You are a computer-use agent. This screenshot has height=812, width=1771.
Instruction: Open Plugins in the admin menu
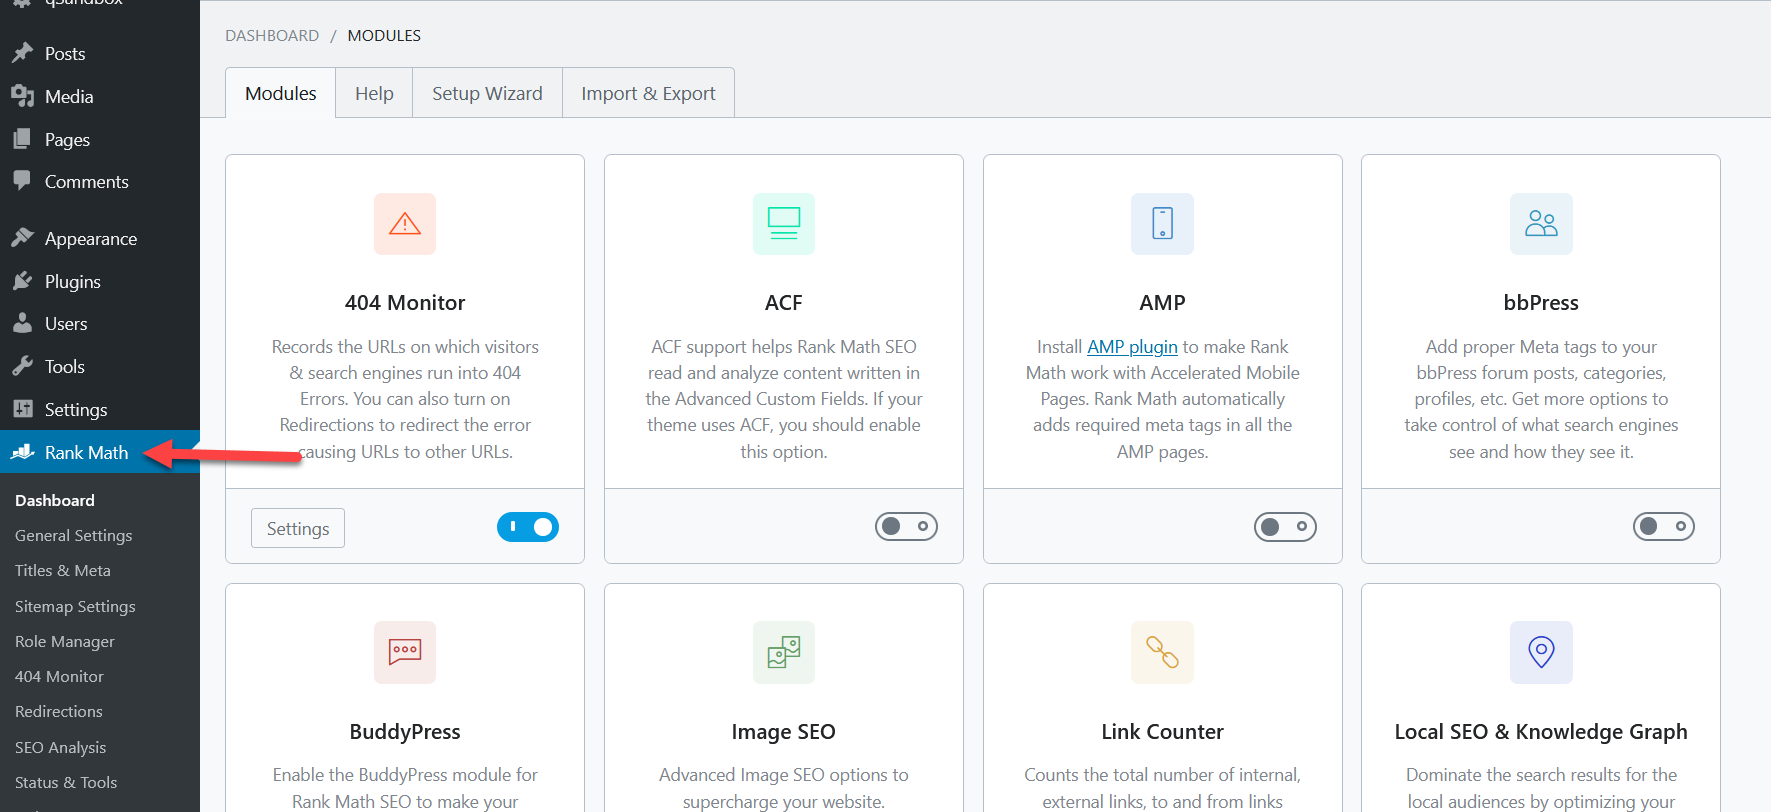[x=100, y=281]
